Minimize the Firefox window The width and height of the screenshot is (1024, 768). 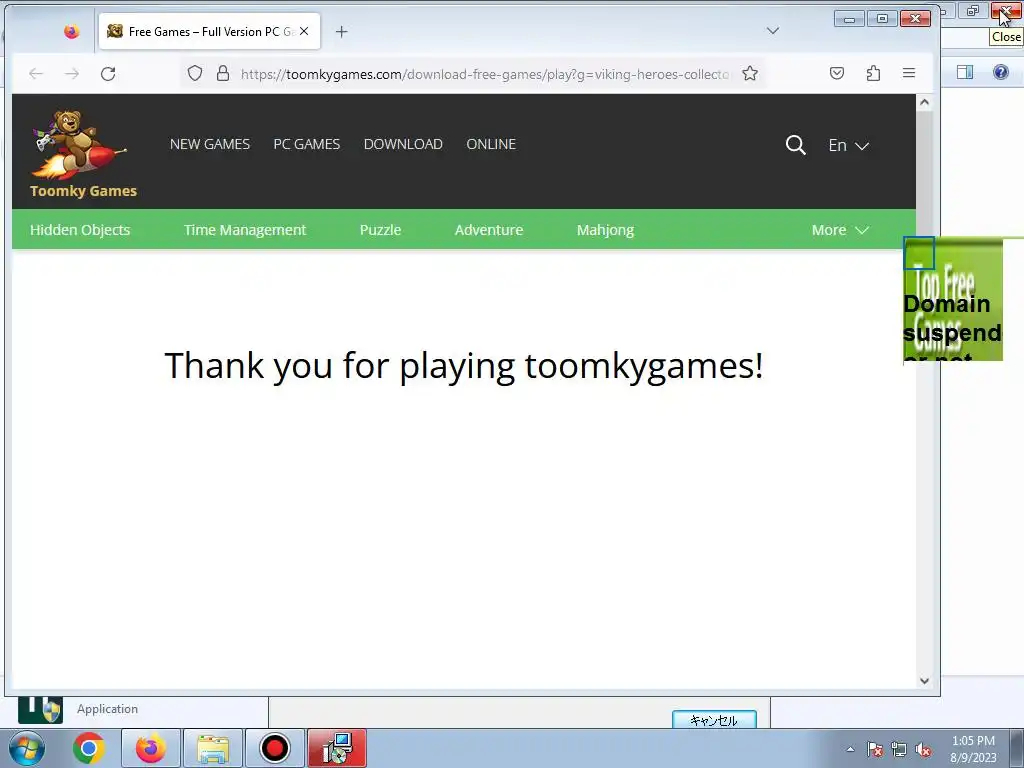click(849, 19)
